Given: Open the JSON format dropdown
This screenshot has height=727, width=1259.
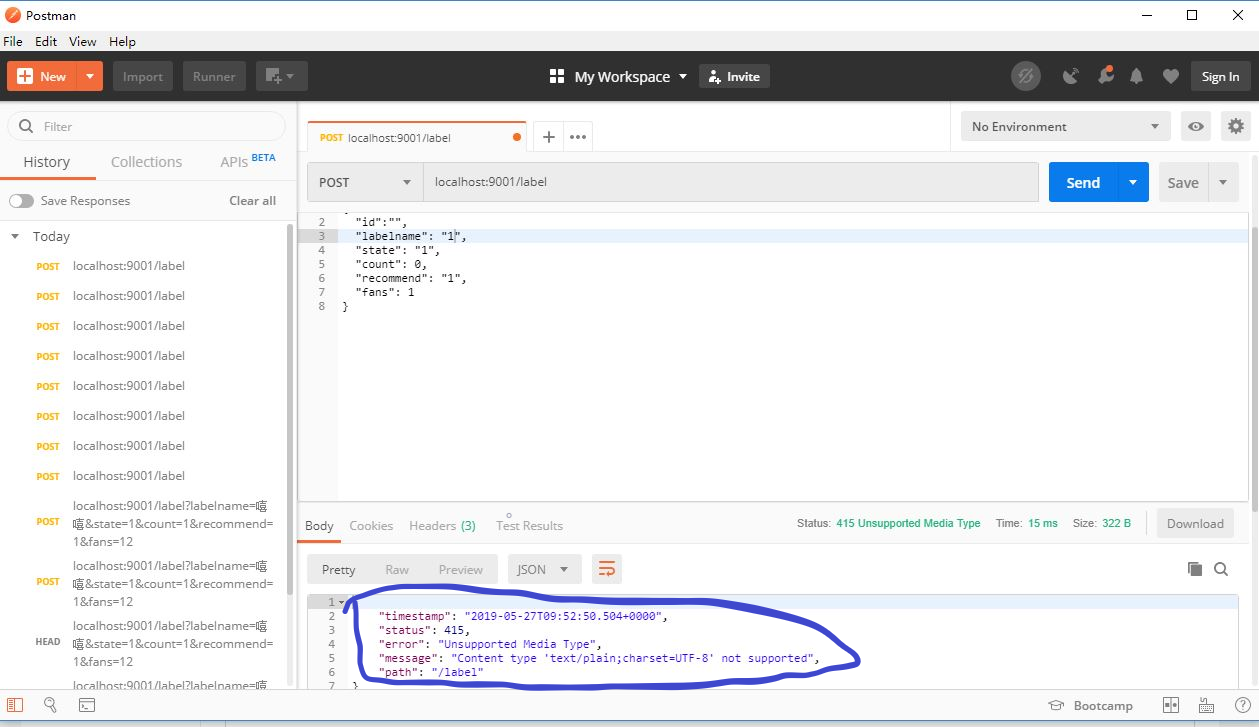Looking at the screenshot, I should click(544, 569).
